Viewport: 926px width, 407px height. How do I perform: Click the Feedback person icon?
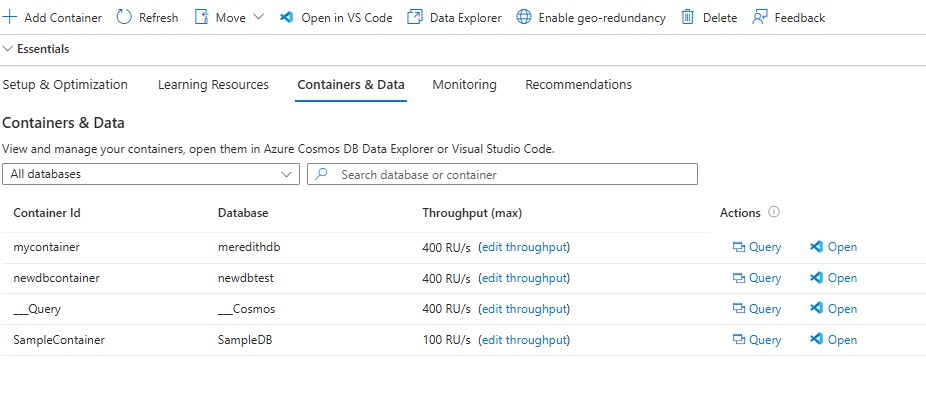coord(760,17)
